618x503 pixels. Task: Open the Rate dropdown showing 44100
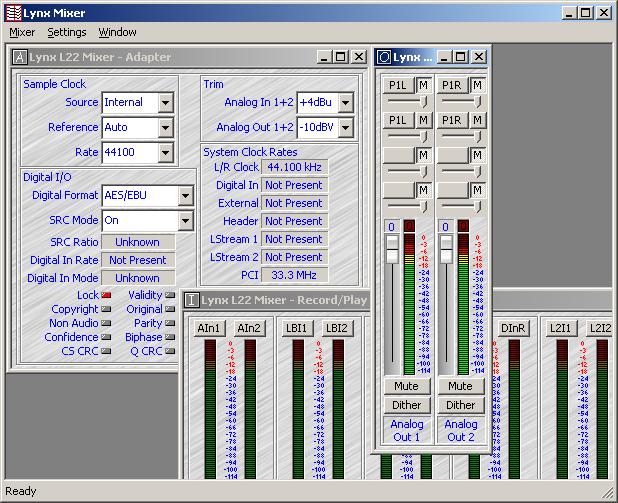[166, 152]
